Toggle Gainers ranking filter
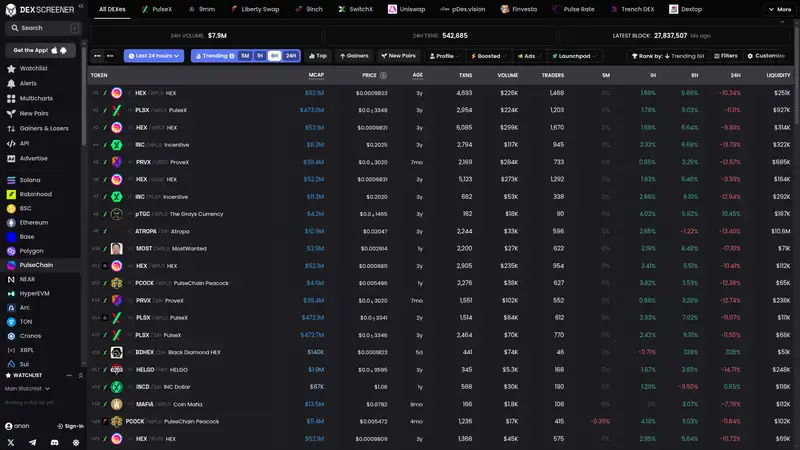This screenshot has width=800, height=450. coord(354,56)
